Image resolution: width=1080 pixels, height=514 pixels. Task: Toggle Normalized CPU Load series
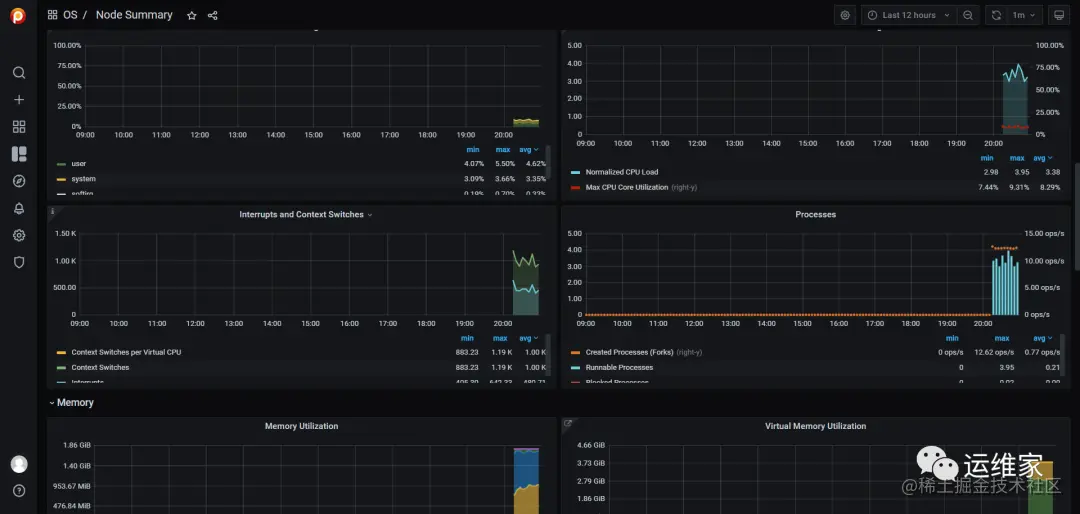pyautogui.click(x=621, y=172)
